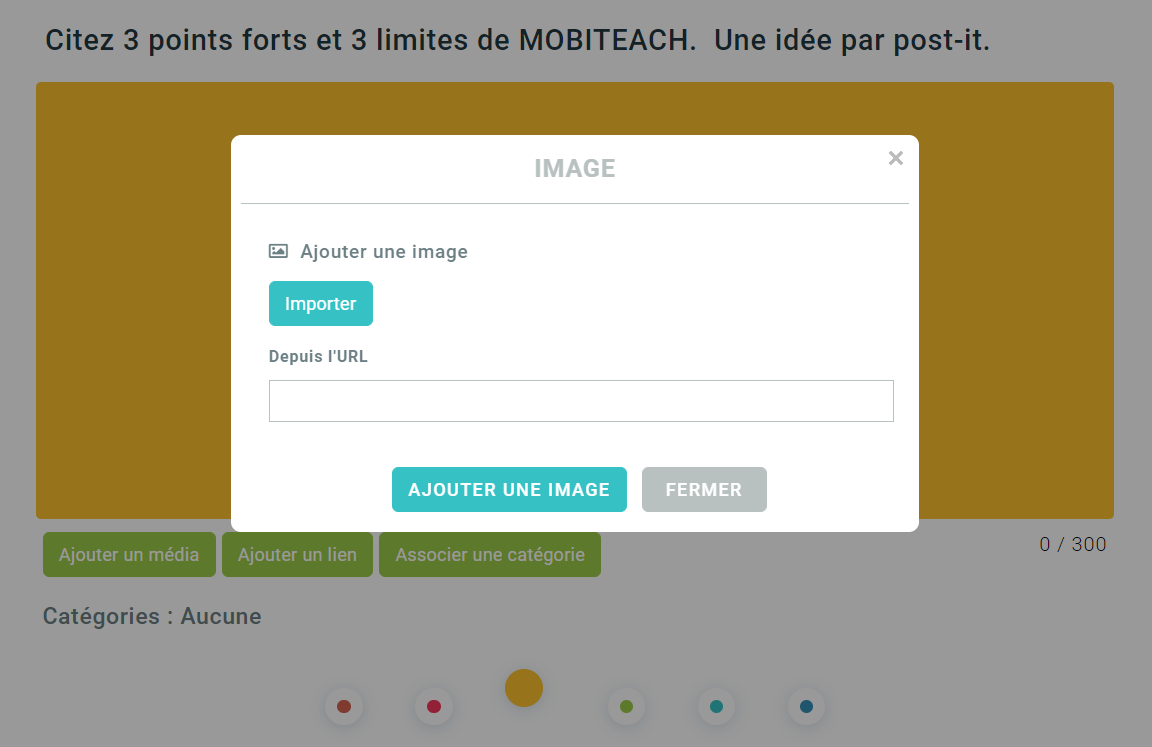Click the Ajouter une image label
Screen dimensions: 1152x747
384,252
